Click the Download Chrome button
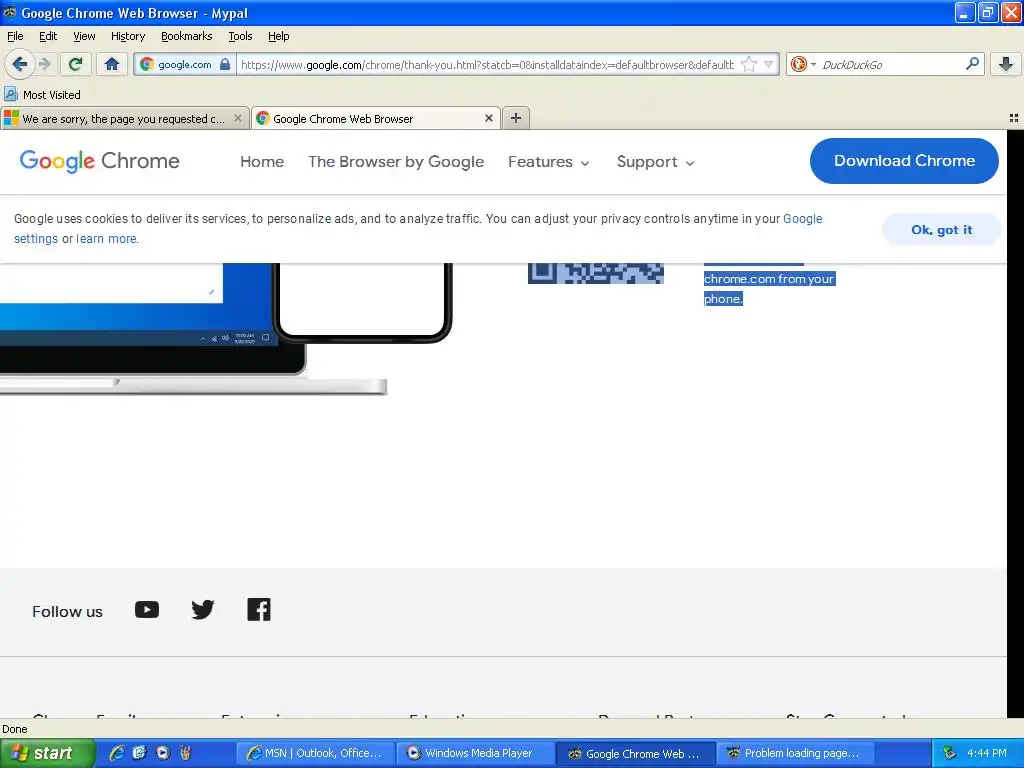 (x=904, y=161)
